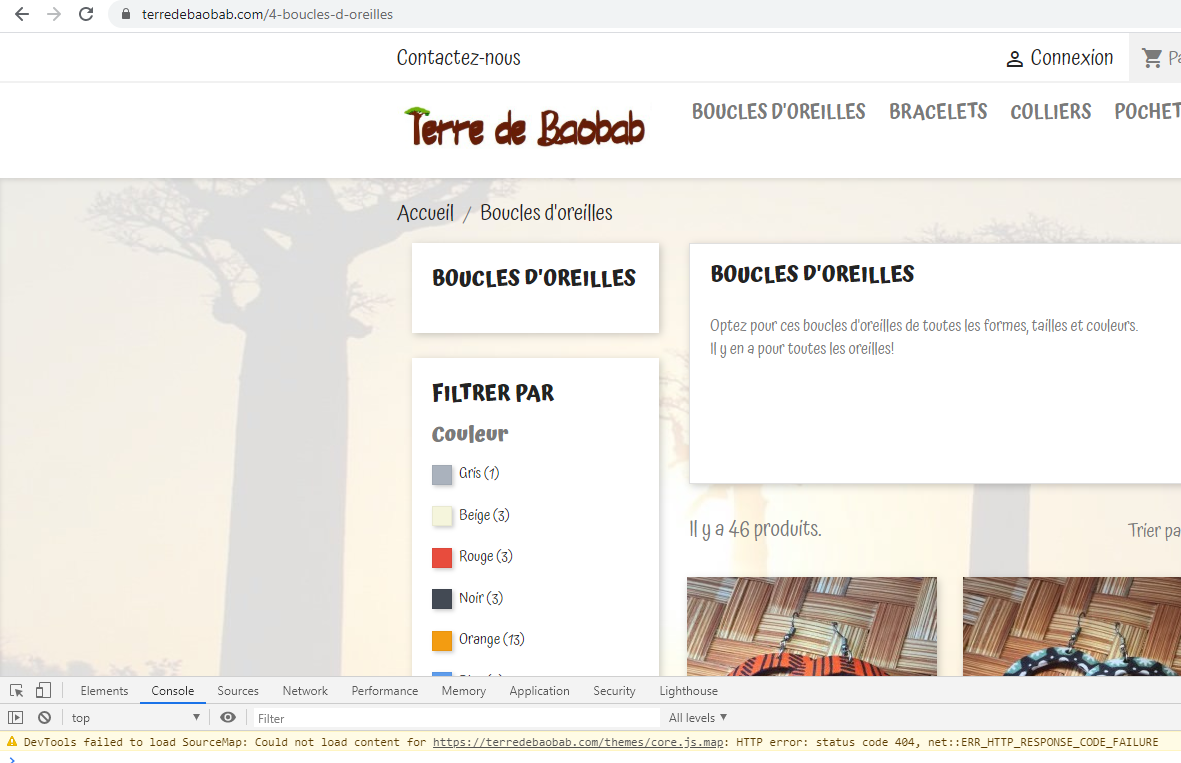Open the JavaScript context dropdown showing top

(x=135, y=717)
